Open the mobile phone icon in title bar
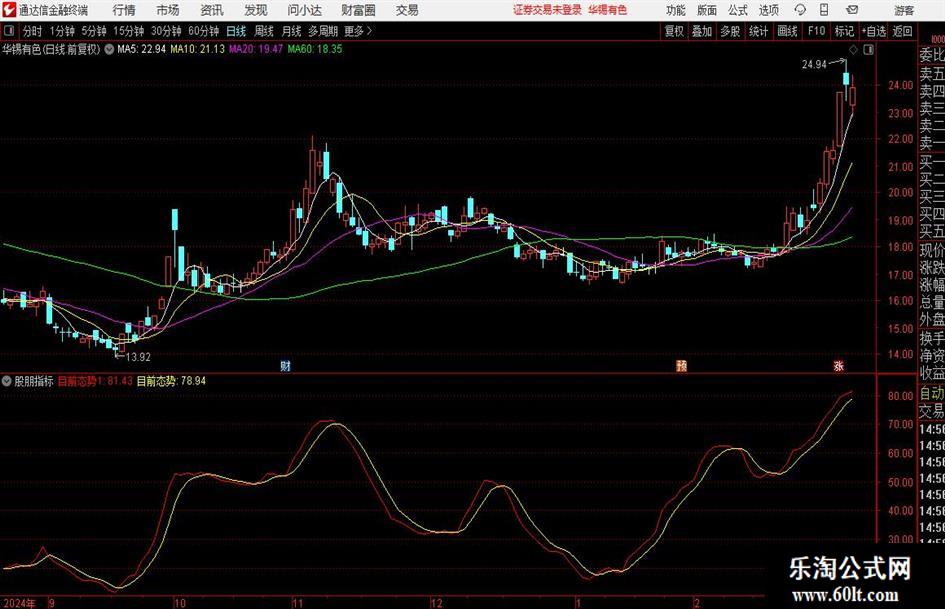The width and height of the screenshot is (945, 609). (824, 10)
